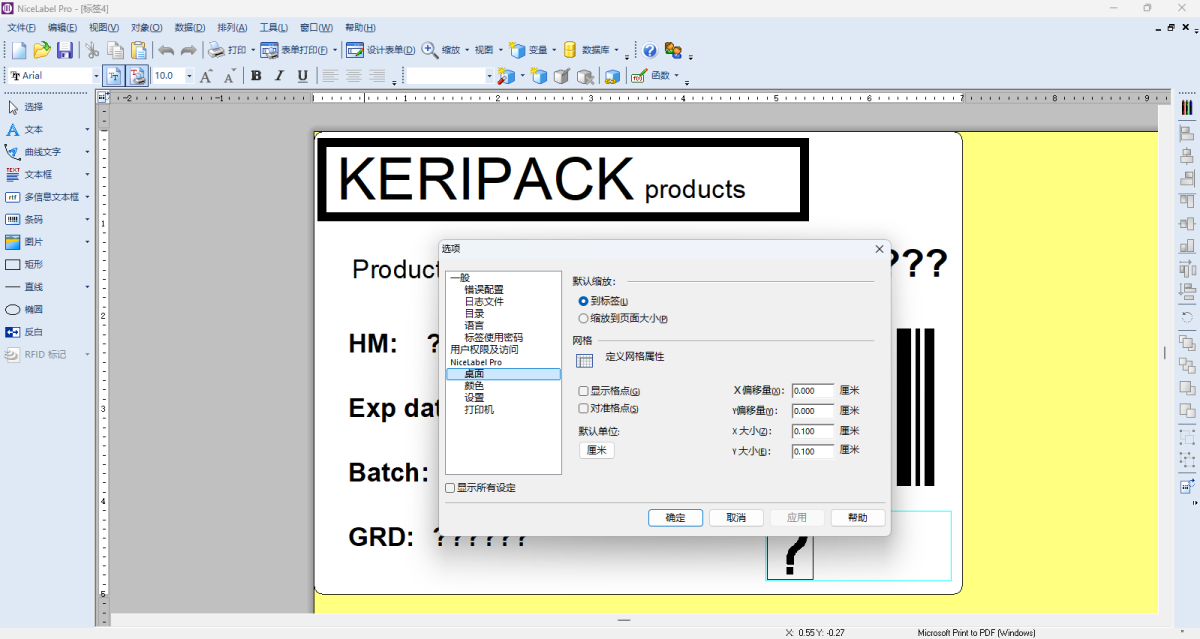Open the 变量 variables toolbar icon
Image resolution: width=1200 pixels, height=639 pixels.
(x=519, y=47)
